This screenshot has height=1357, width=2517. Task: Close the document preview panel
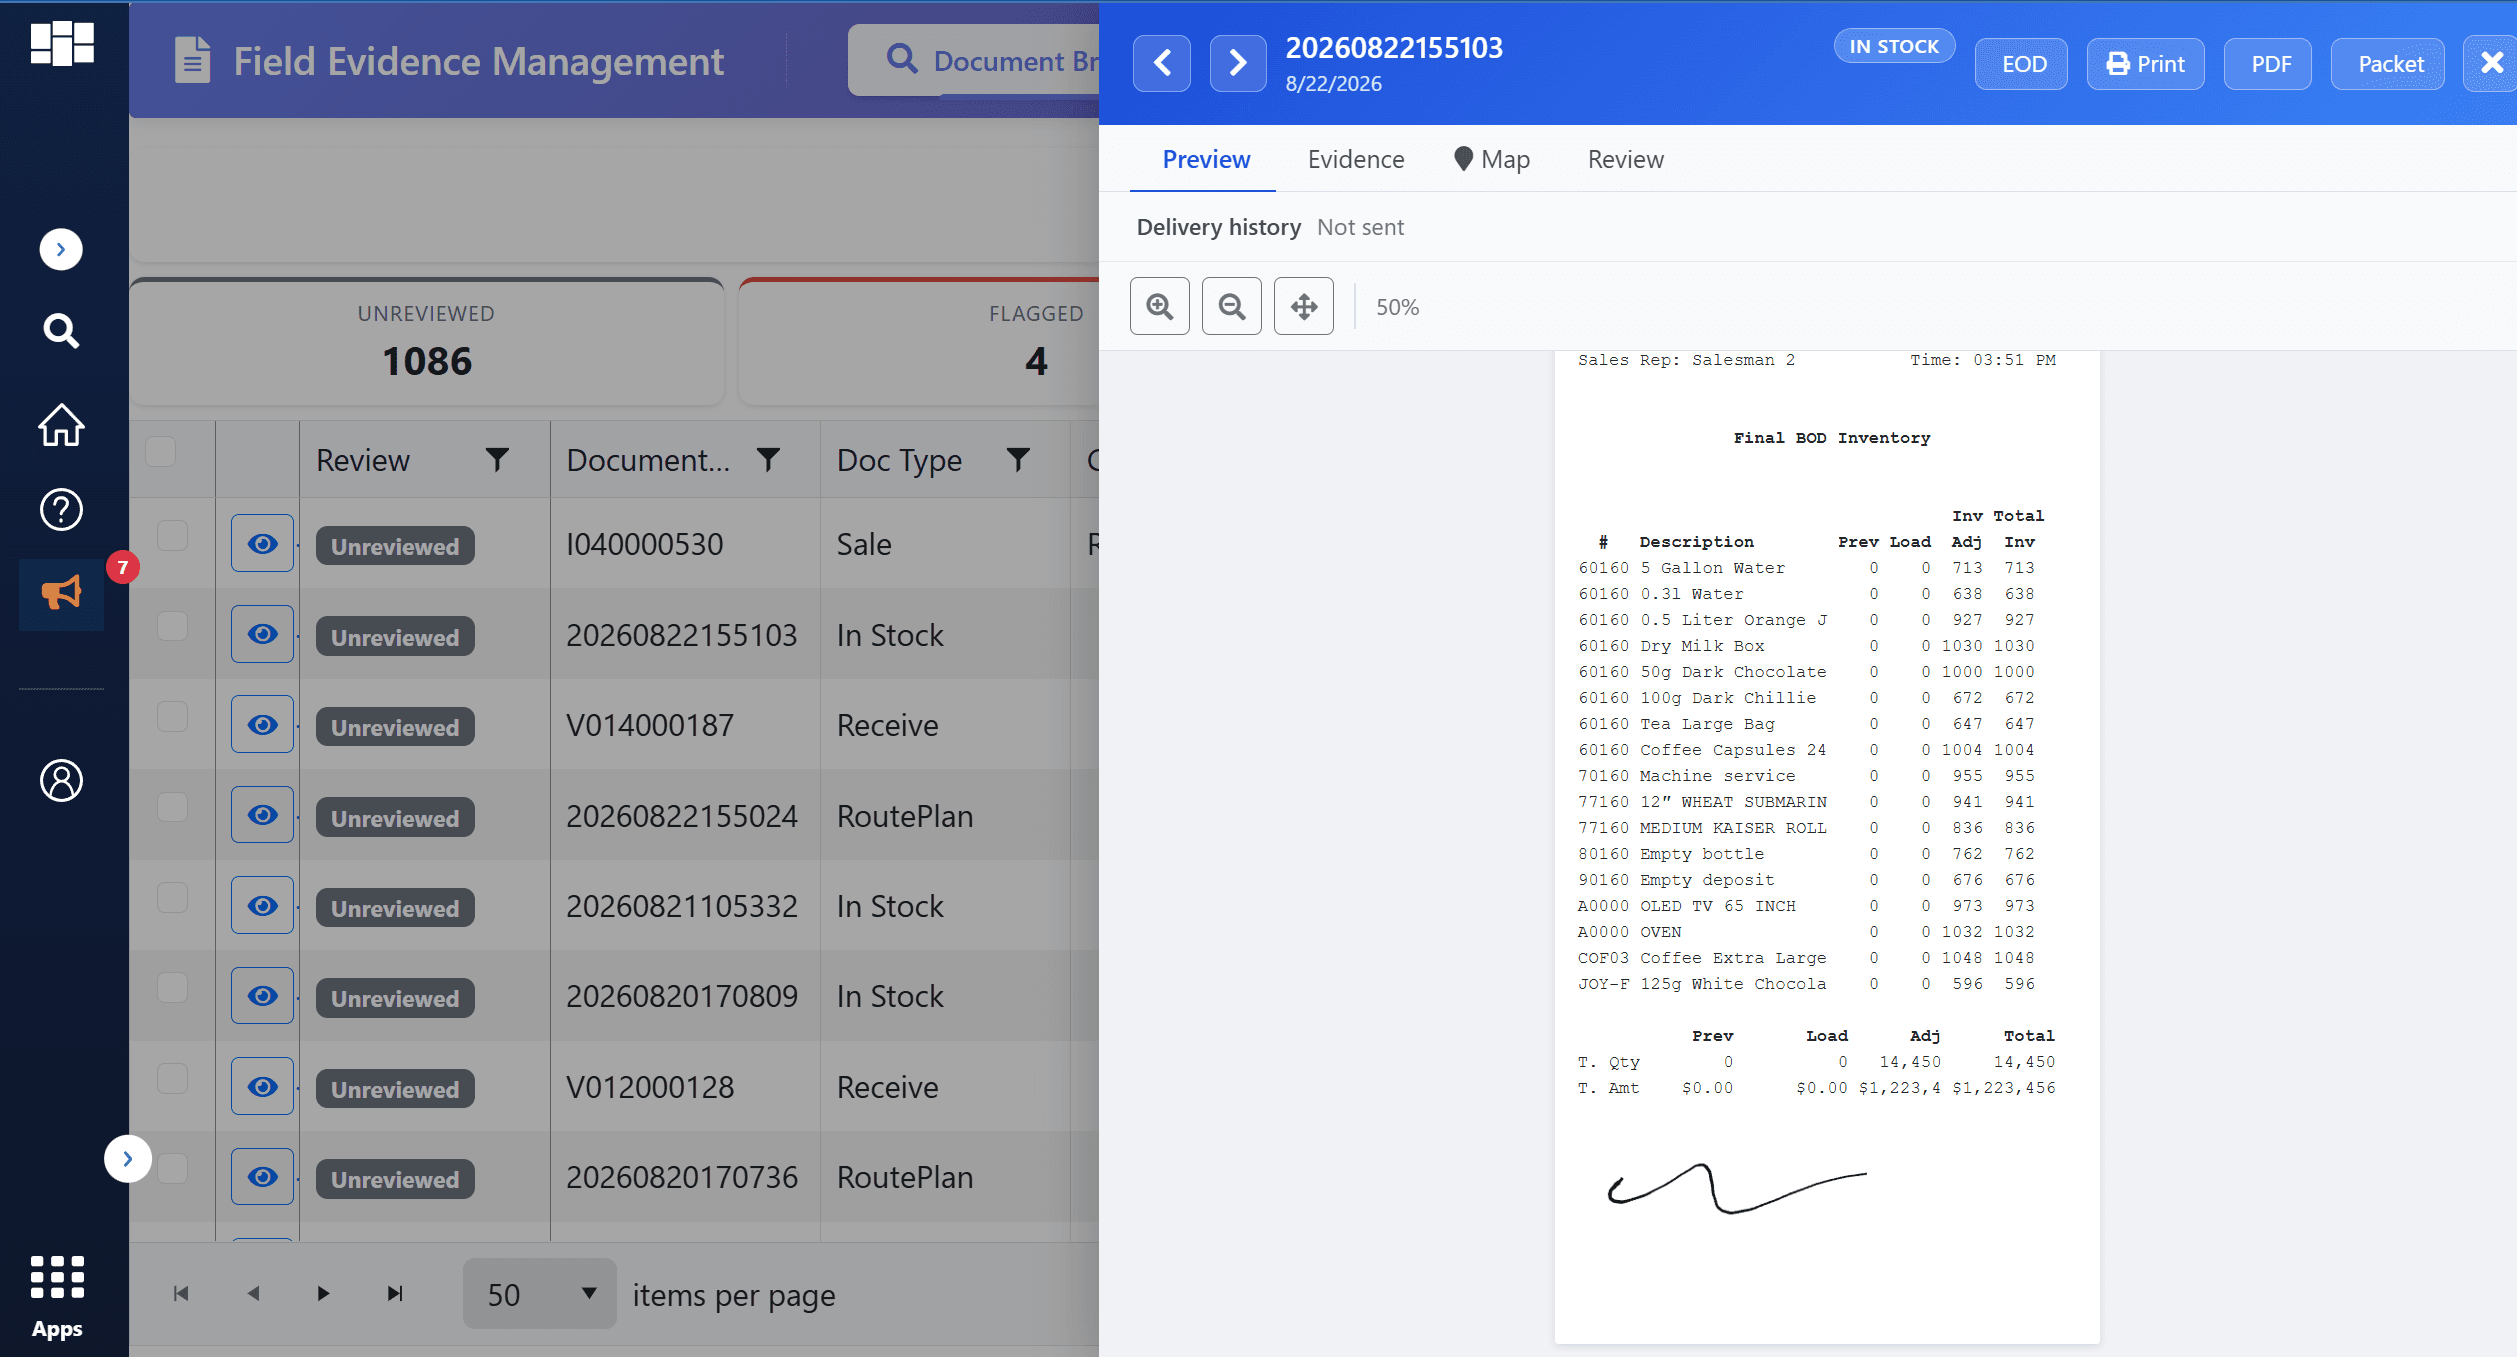click(x=2491, y=64)
